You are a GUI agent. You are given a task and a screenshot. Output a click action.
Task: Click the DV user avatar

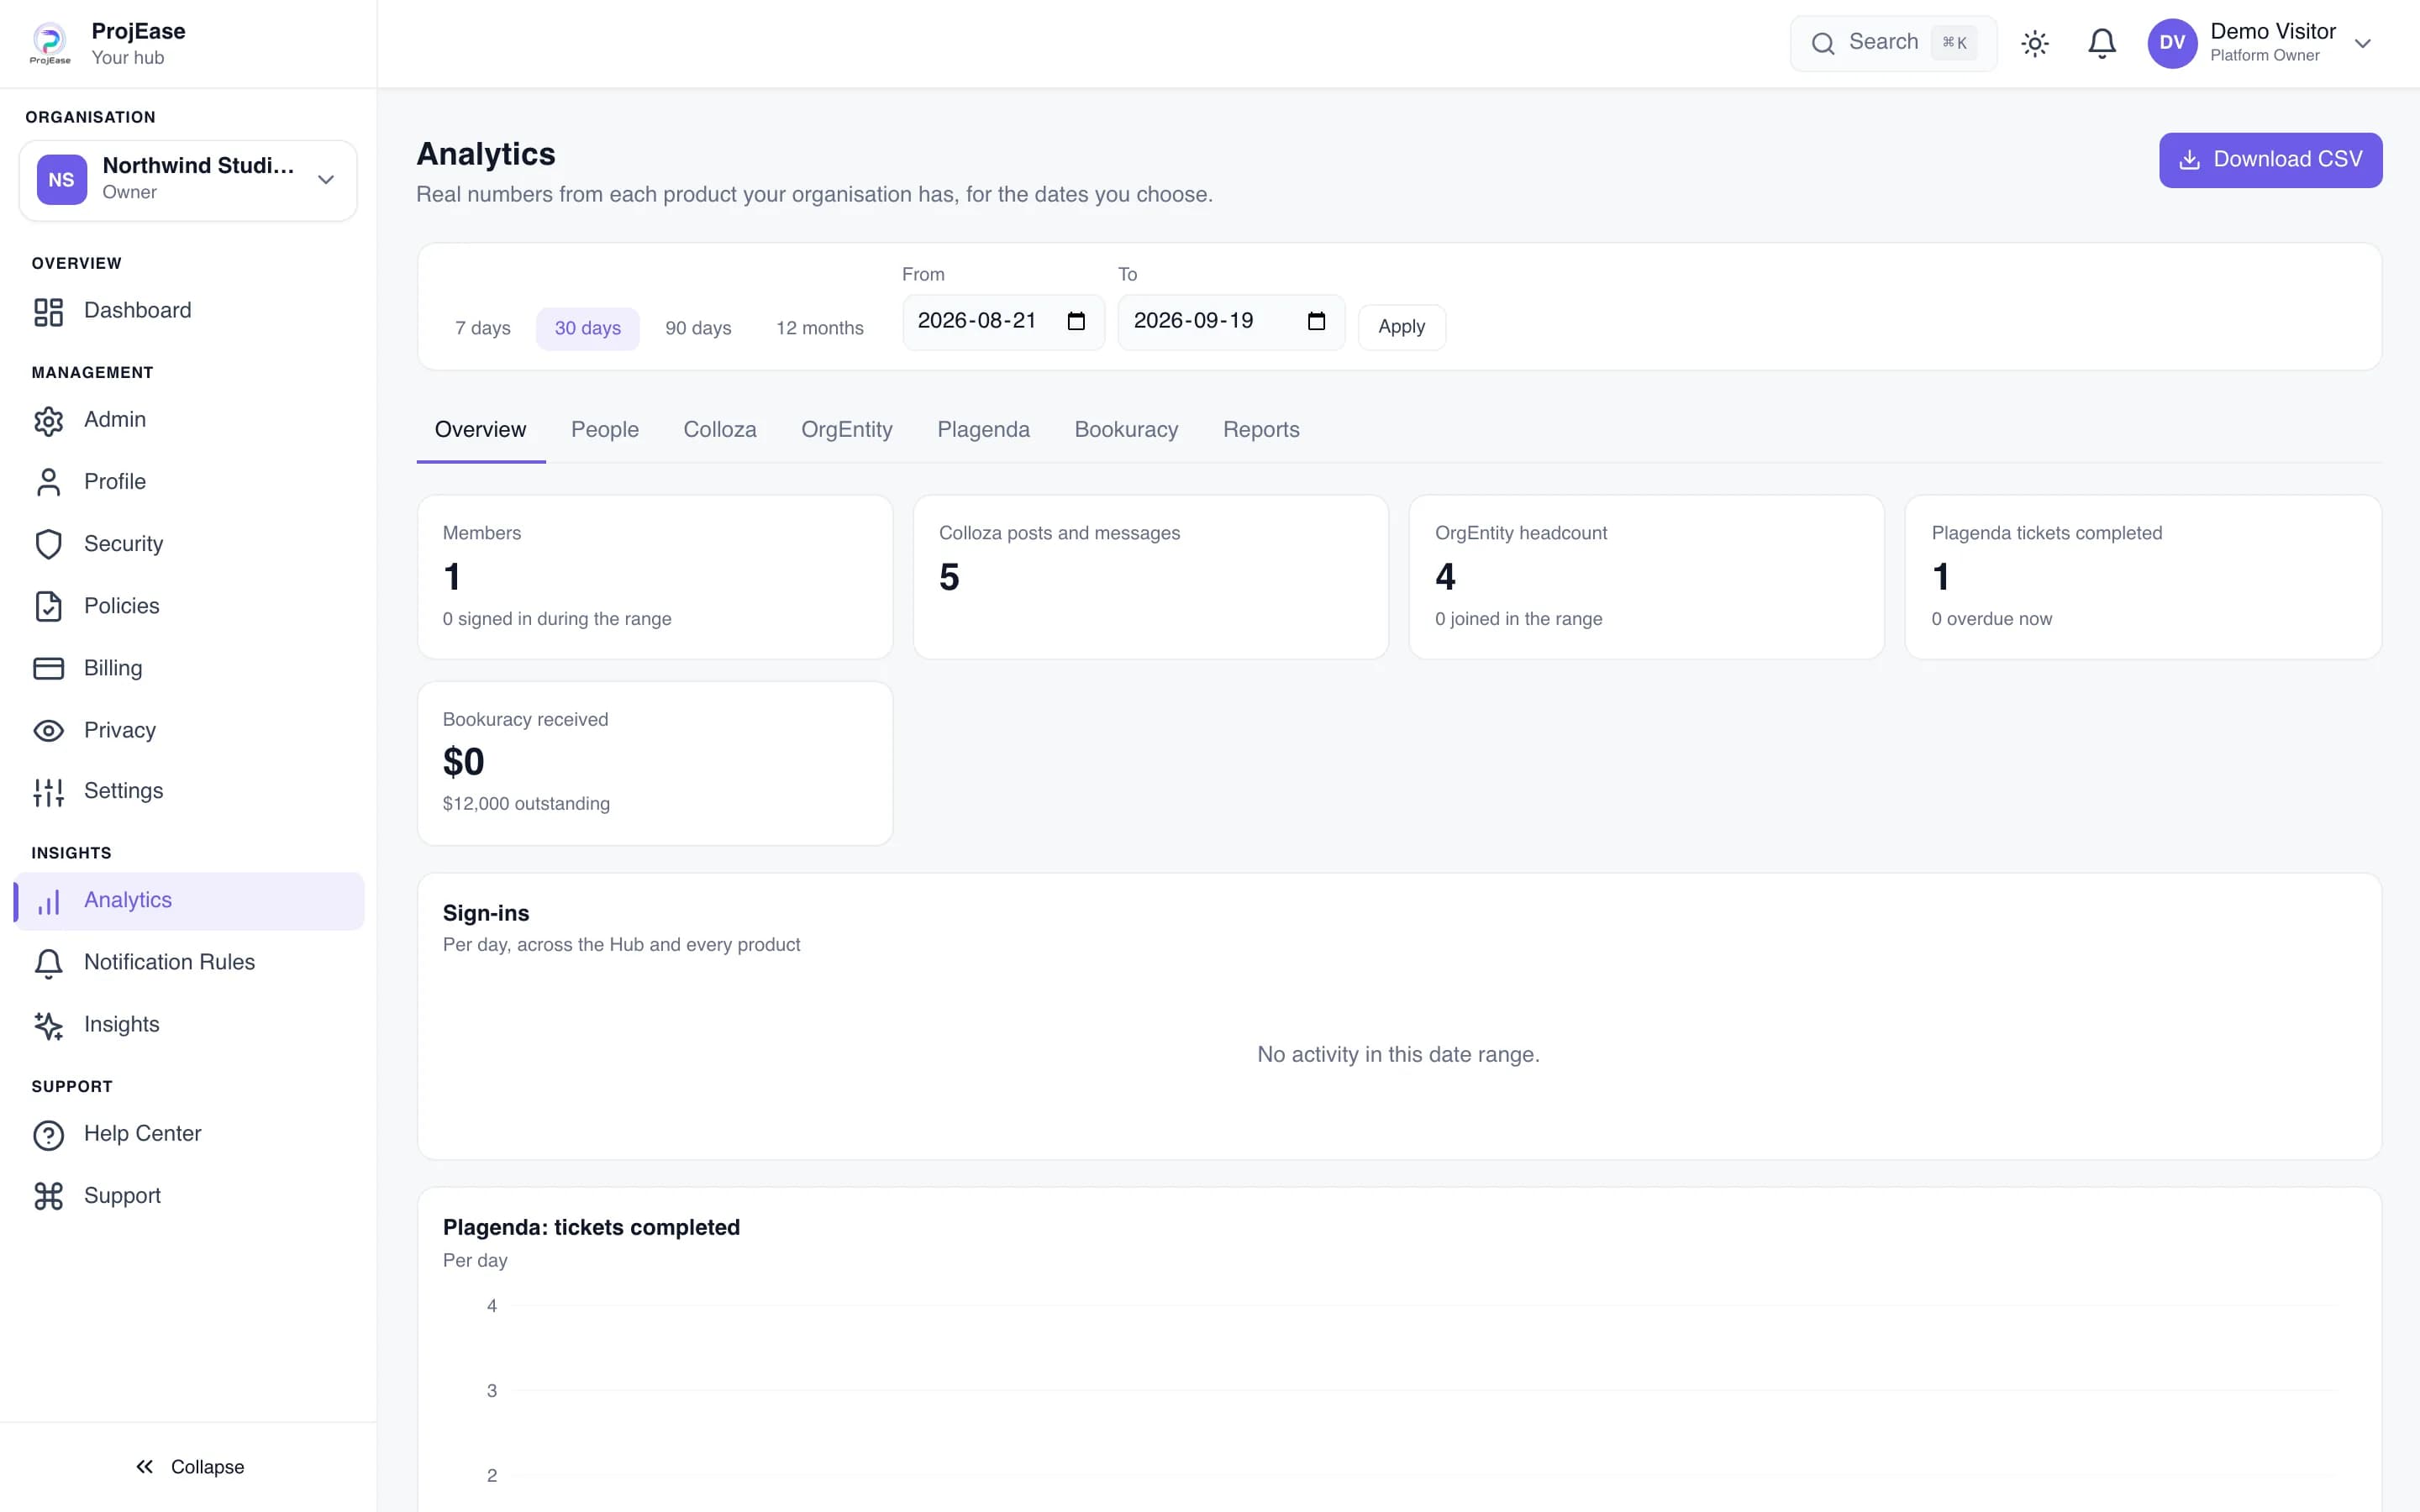point(2171,43)
